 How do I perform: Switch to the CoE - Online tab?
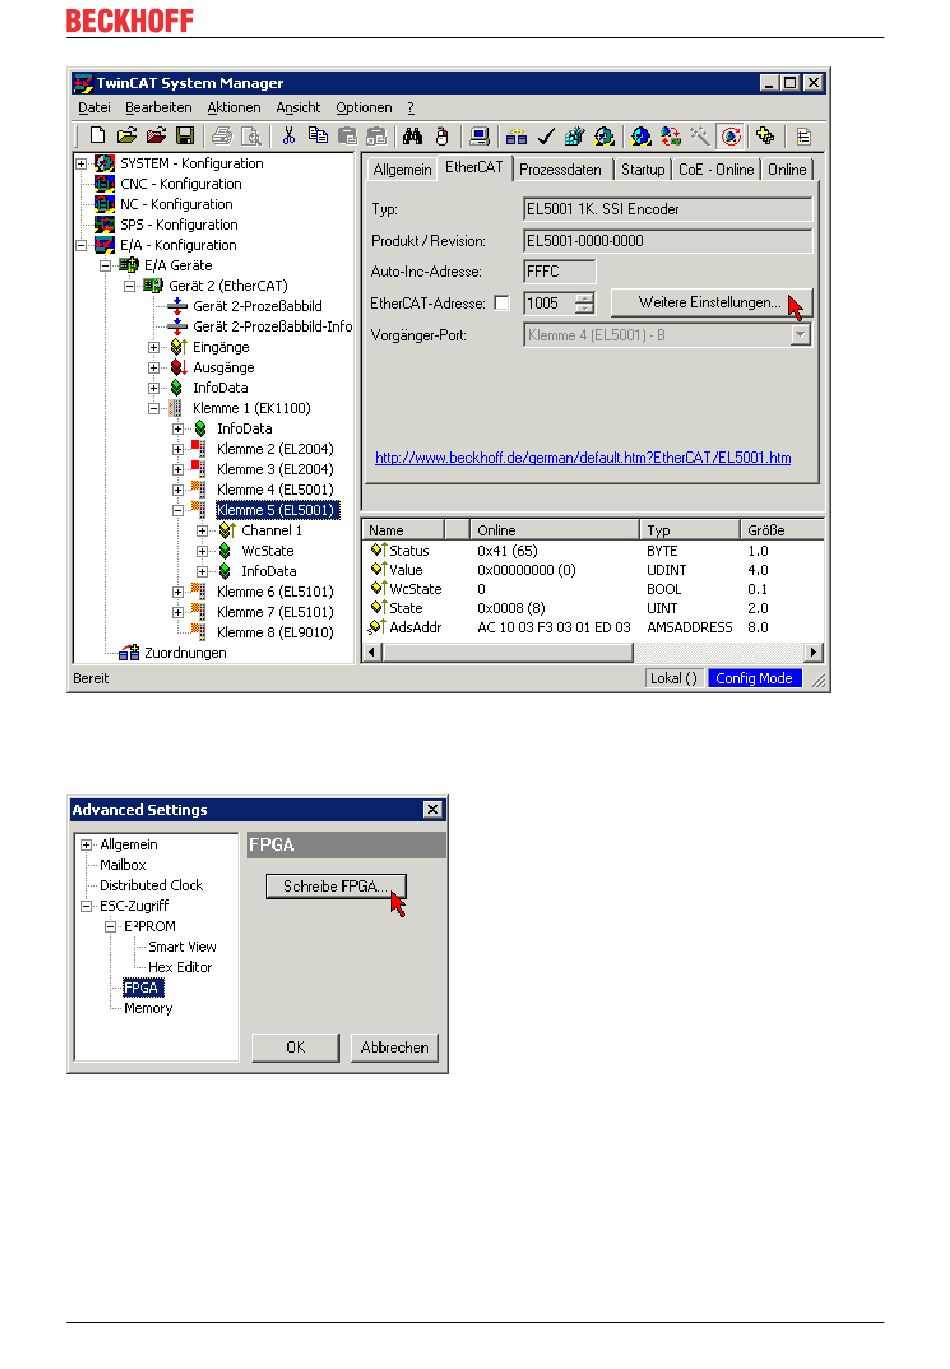(x=716, y=170)
